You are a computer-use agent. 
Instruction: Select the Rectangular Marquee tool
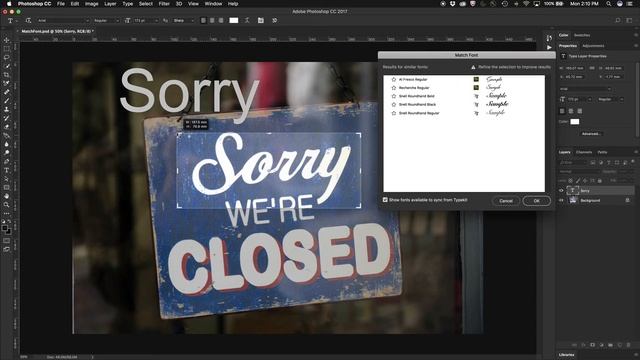point(7,49)
